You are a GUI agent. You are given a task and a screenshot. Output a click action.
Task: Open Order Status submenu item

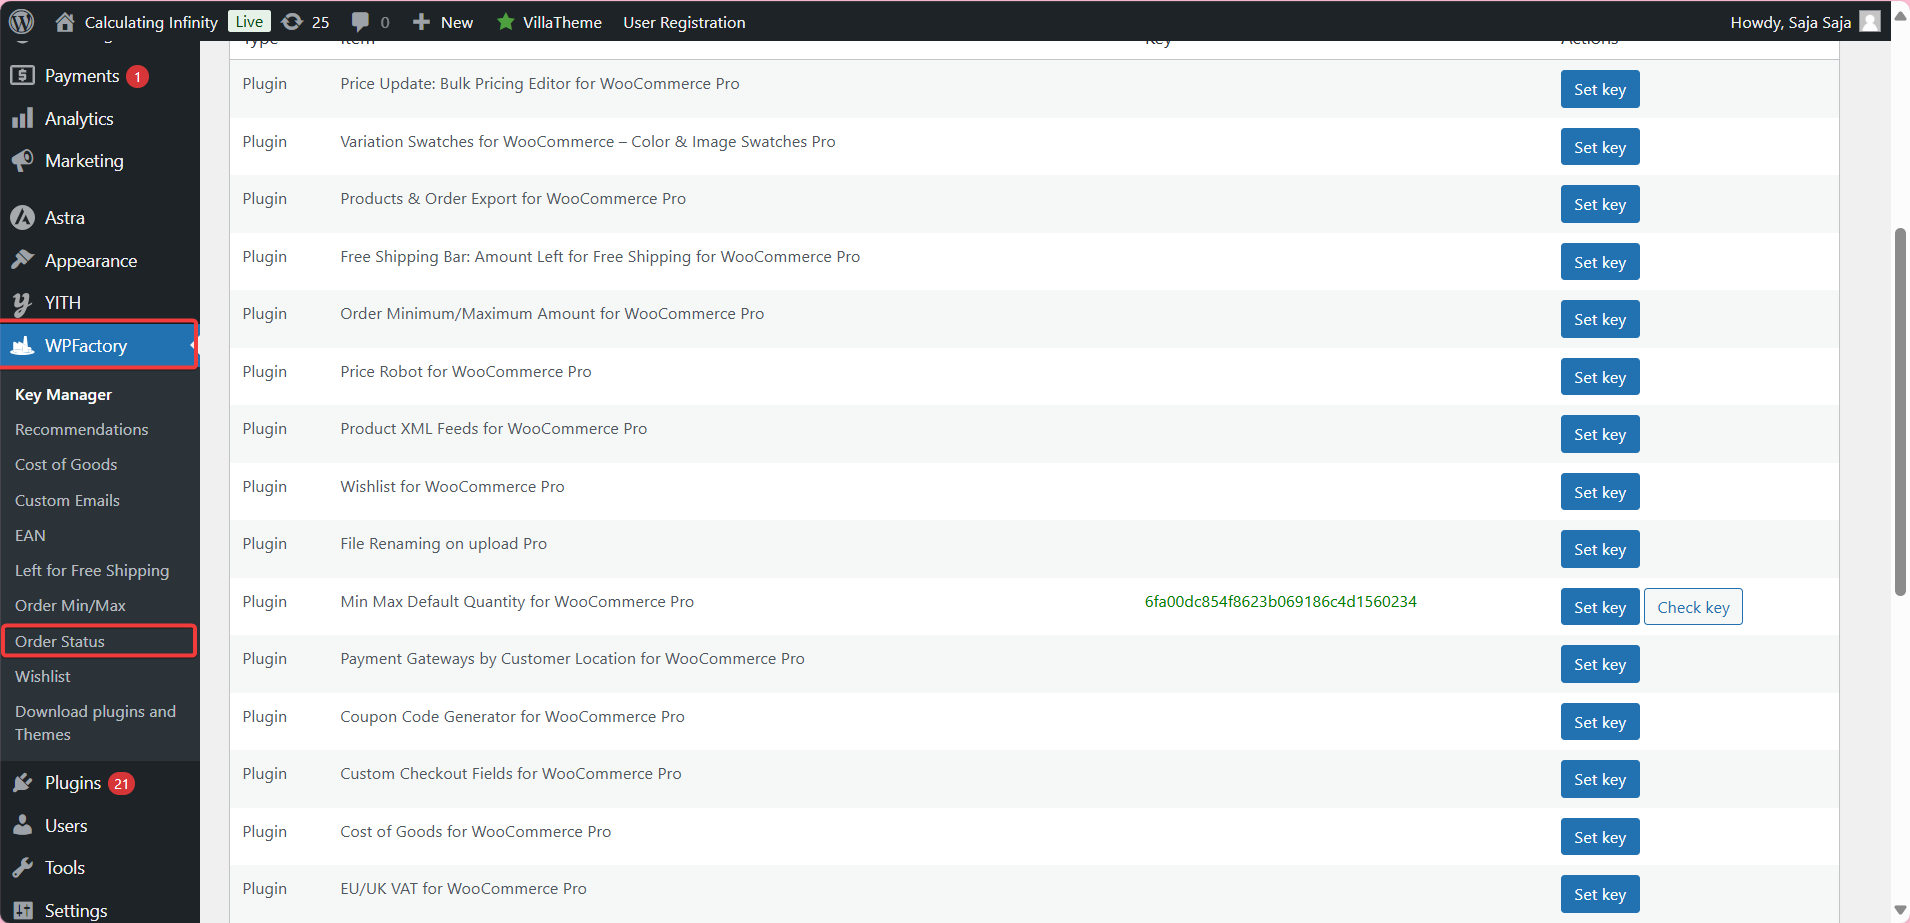[x=60, y=641]
